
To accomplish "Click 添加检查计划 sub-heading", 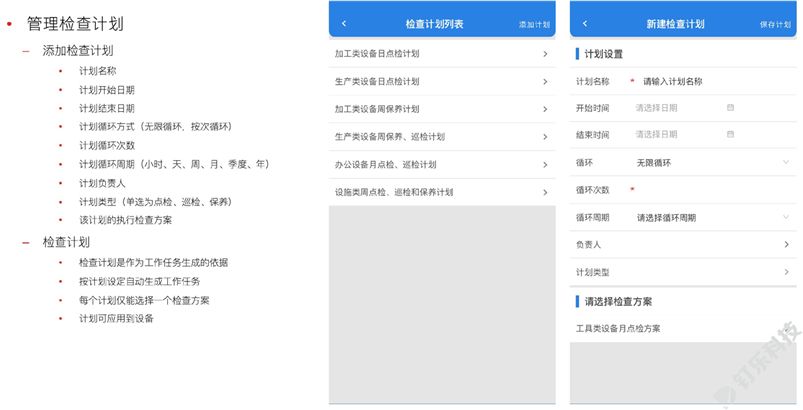I will pyautogui.click(x=78, y=51).
